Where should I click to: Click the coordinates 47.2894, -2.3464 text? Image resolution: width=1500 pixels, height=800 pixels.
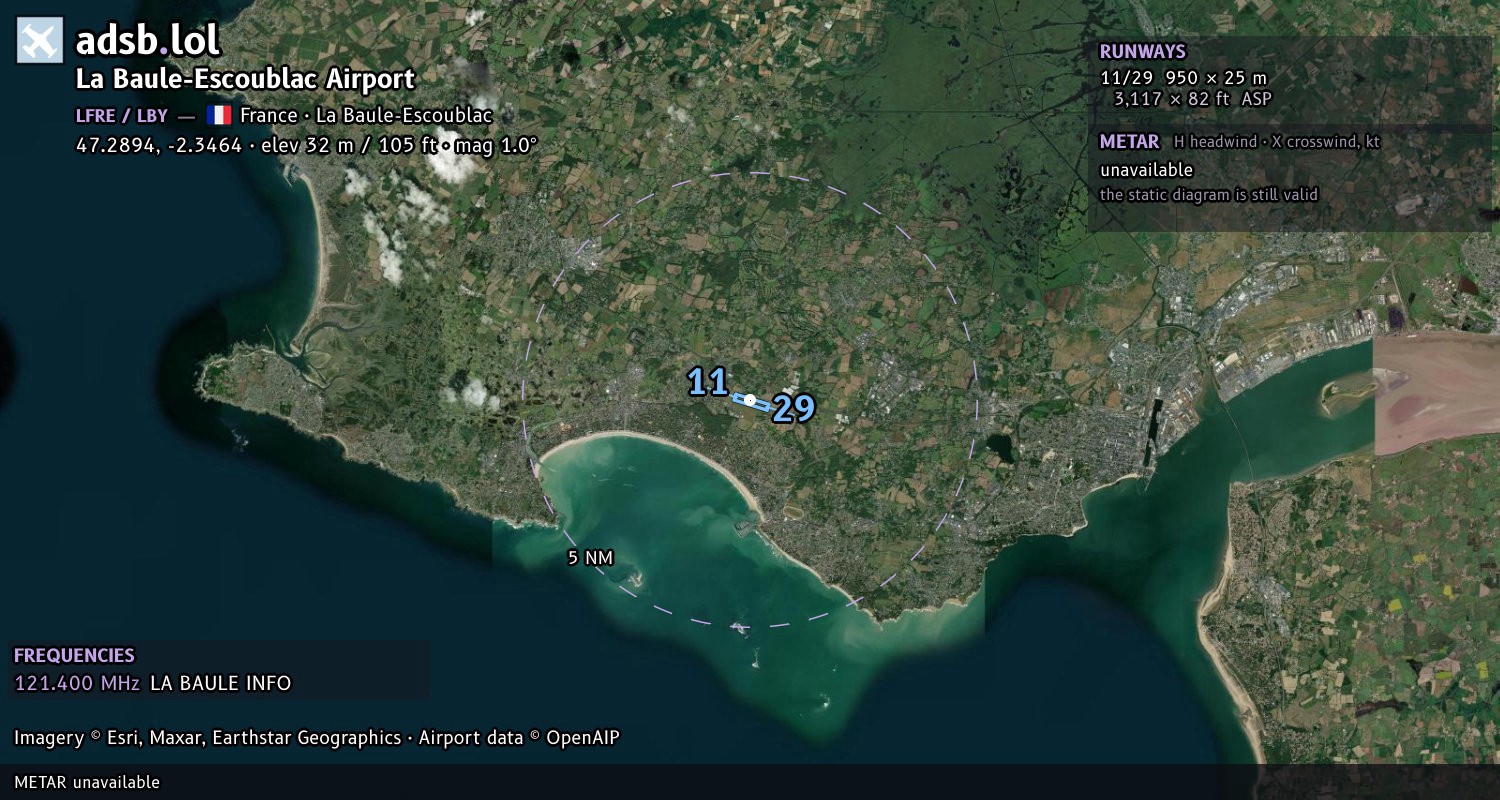(159, 145)
